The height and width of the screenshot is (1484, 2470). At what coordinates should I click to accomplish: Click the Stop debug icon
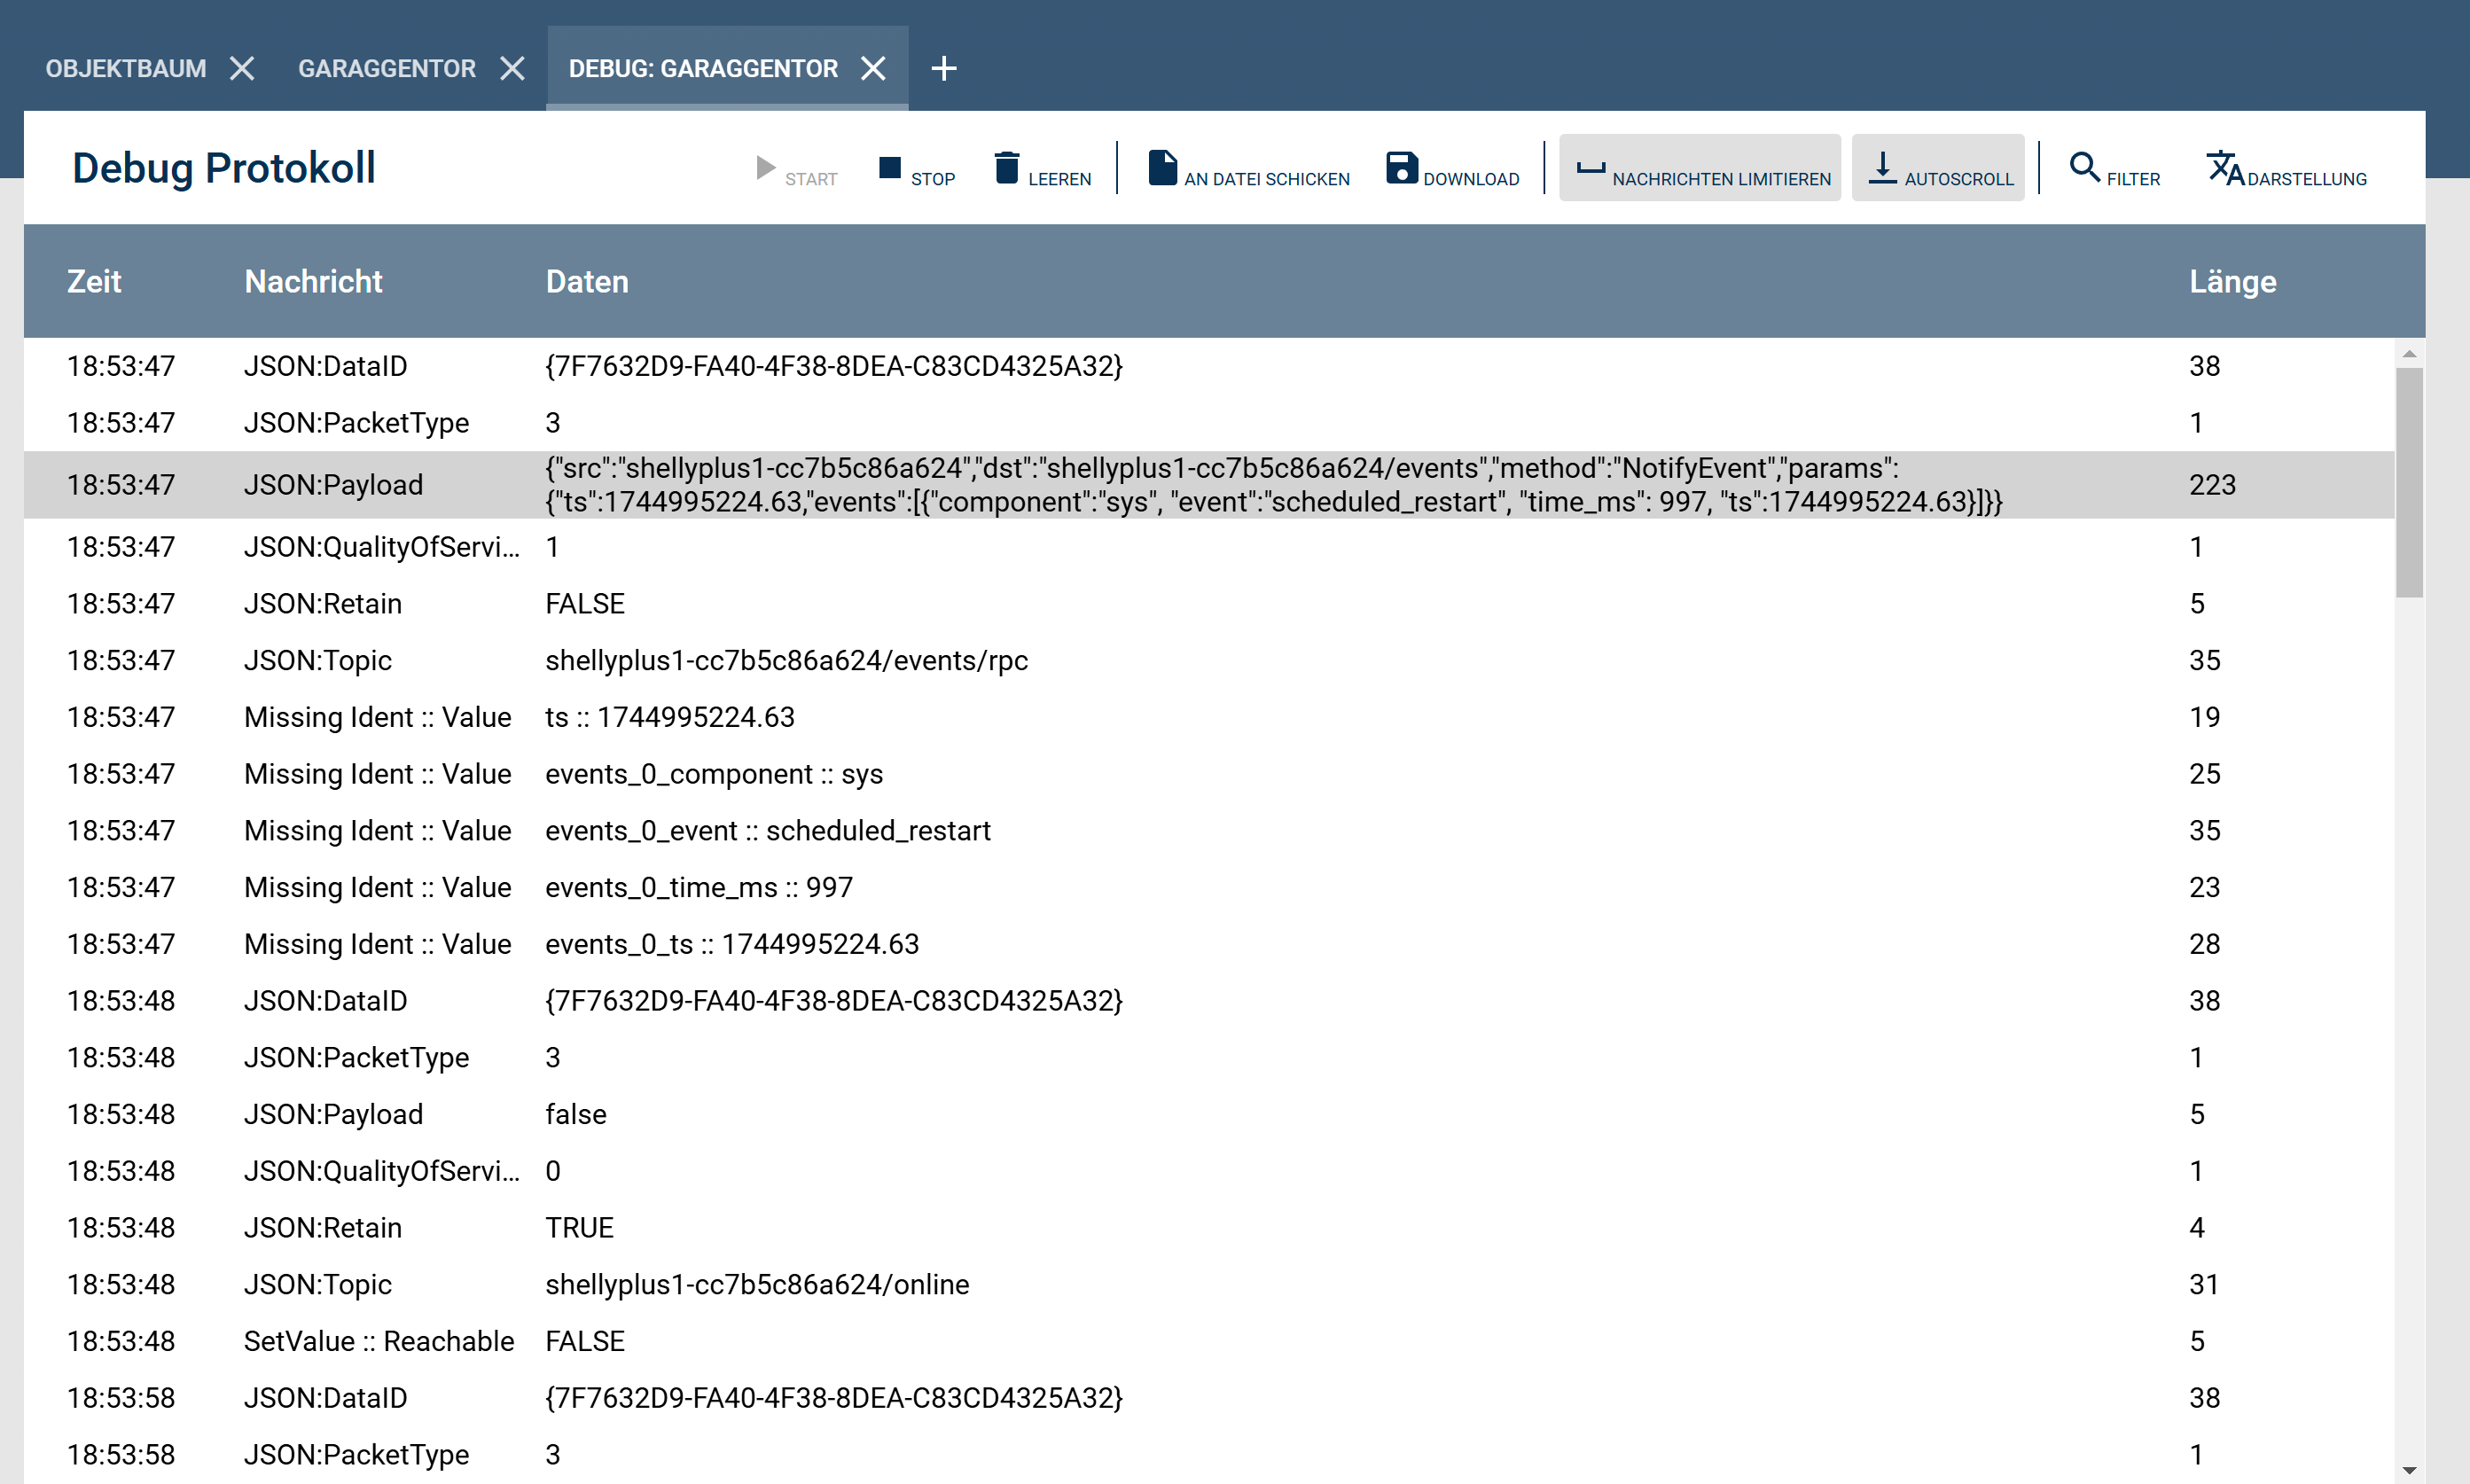point(889,168)
